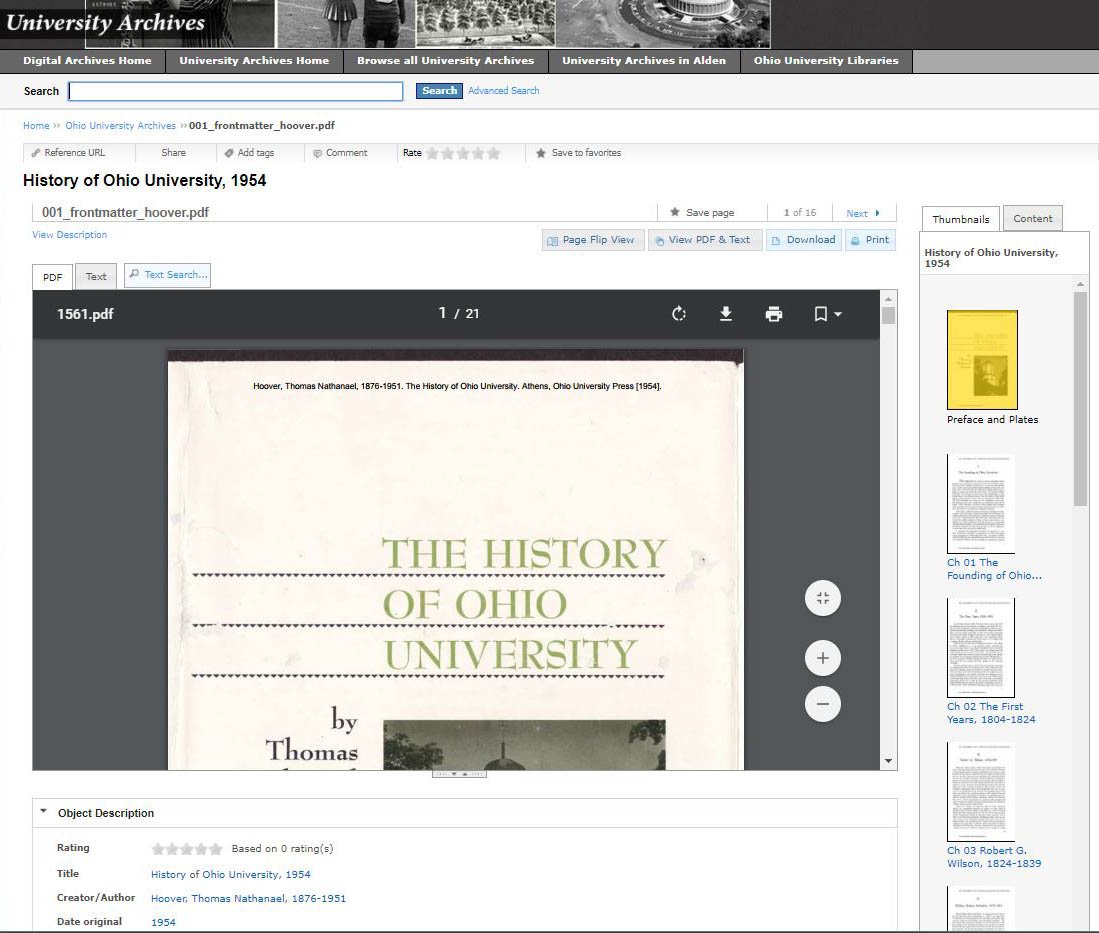Rate item with the third star
The width and height of the screenshot is (1099, 933).
tap(463, 153)
